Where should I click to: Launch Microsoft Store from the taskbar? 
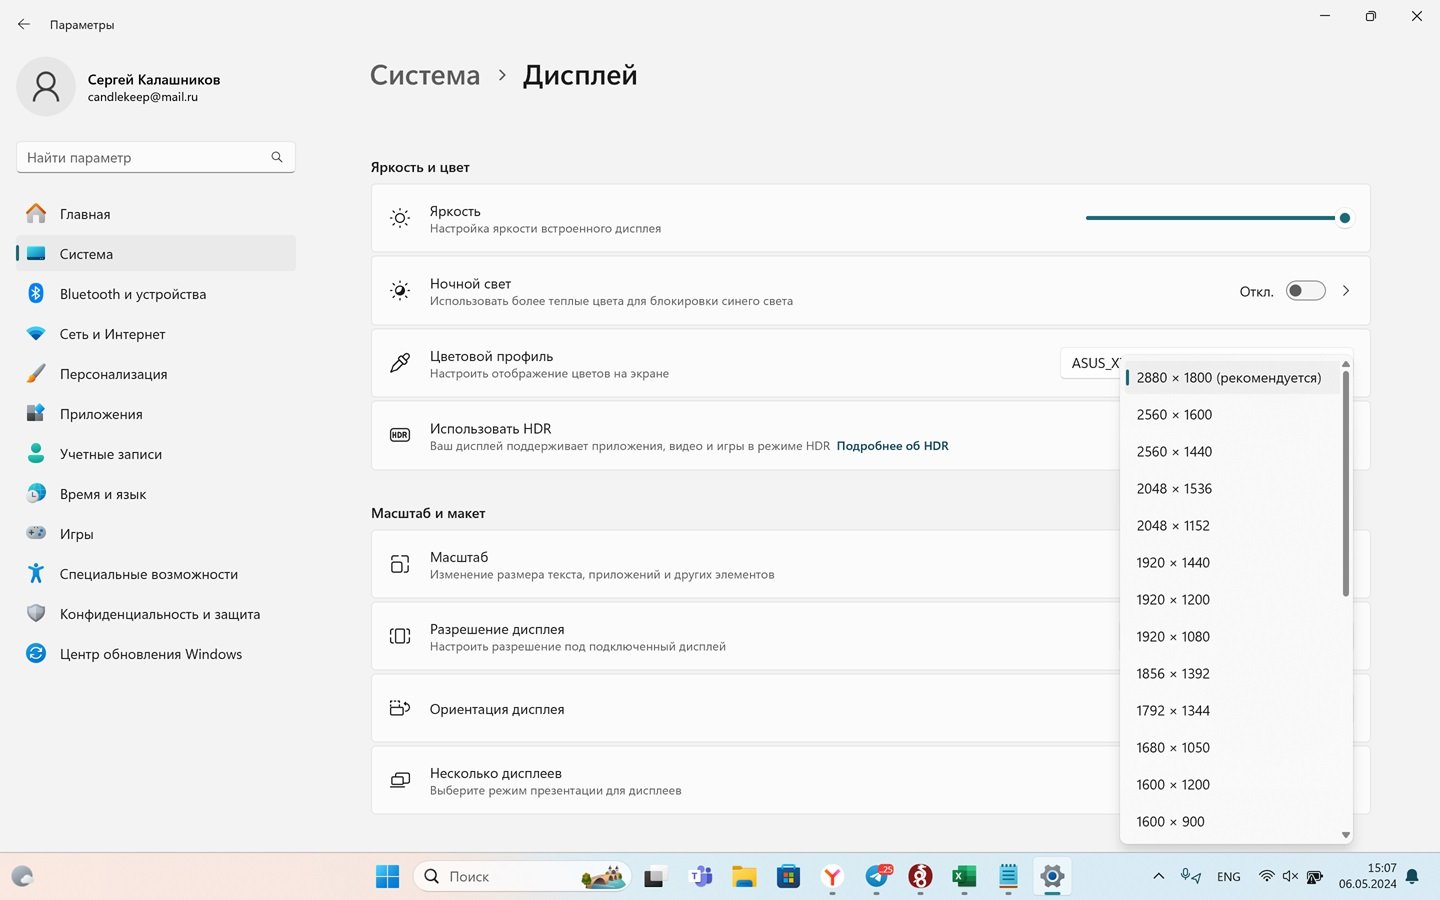789,877
